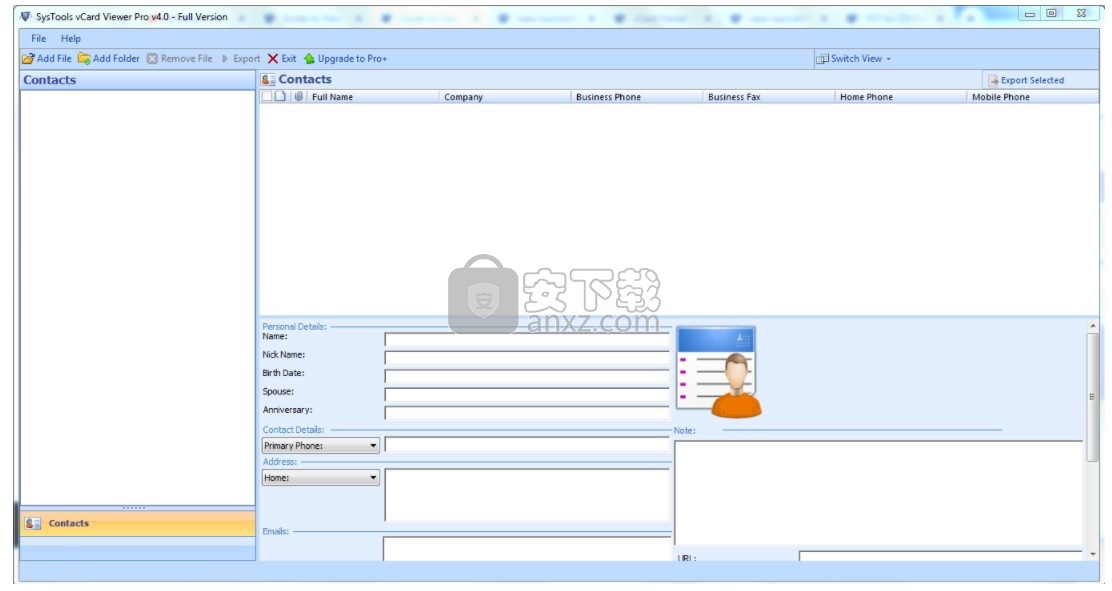1112x591 pixels.
Task: Open the Home address type dropdown
Action: (x=321, y=478)
